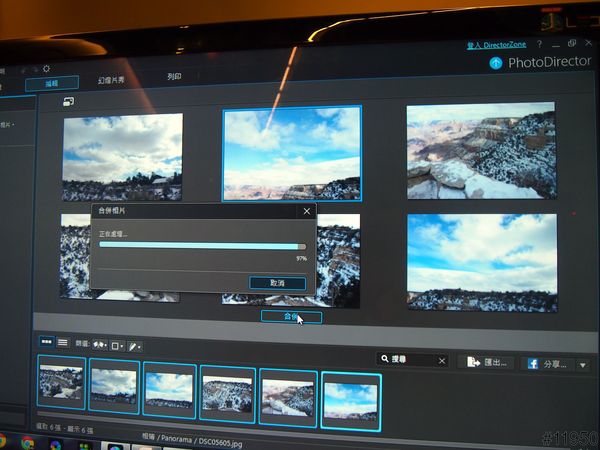Click the magnifier icon in search box

pos(383,359)
